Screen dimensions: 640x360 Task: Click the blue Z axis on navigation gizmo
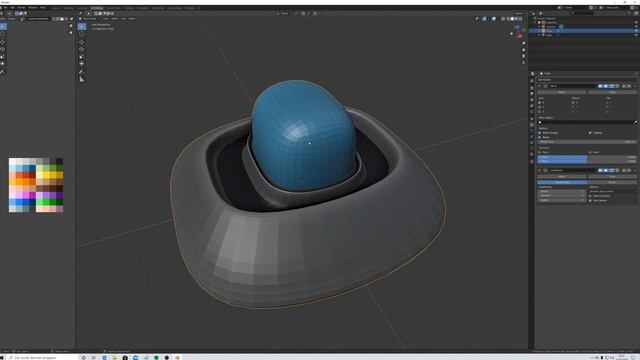pyautogui.click(x=517, y=27)
